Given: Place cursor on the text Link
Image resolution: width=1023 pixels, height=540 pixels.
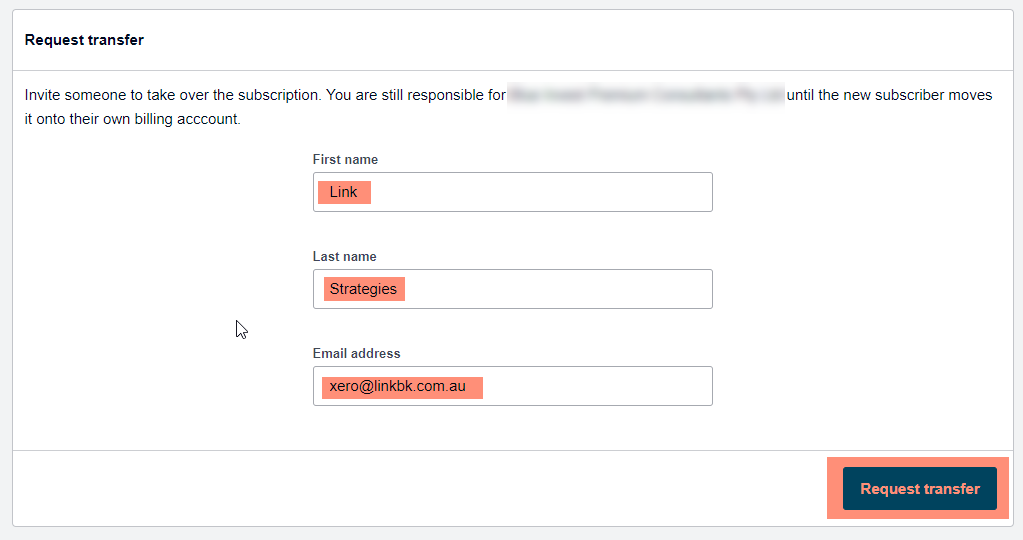Looking at the screenshot, I should (x=343, y=192).
